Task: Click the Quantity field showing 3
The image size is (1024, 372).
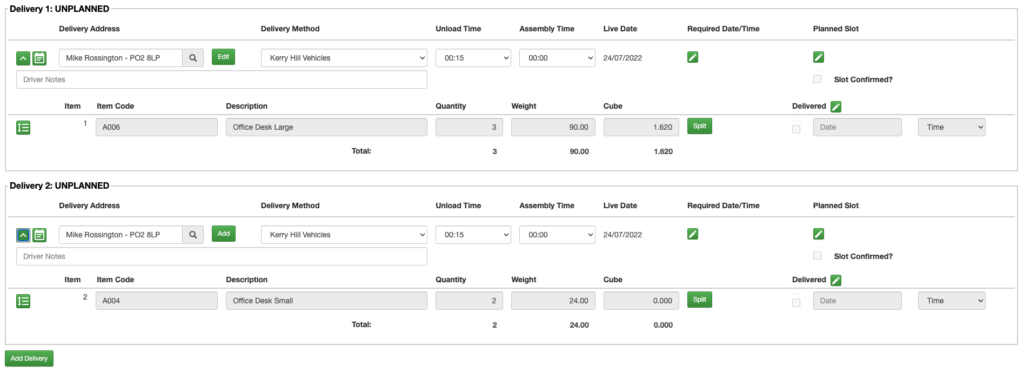Action: point(469,127)
